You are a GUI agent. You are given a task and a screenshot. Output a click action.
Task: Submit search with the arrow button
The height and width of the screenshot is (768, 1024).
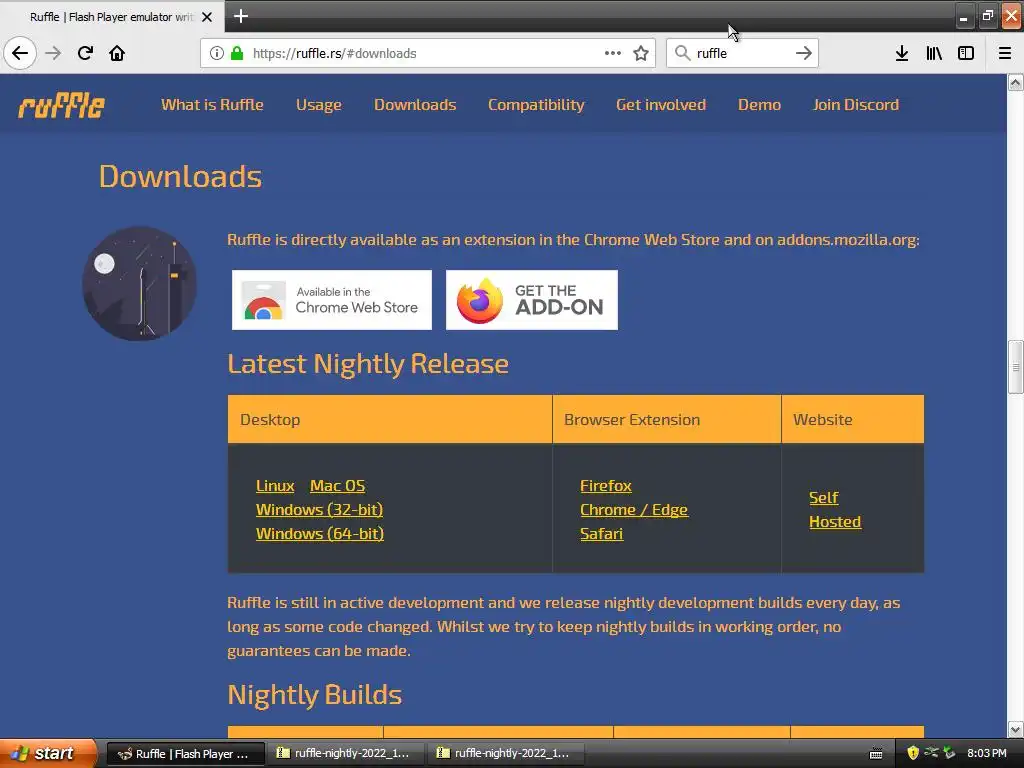804,53
